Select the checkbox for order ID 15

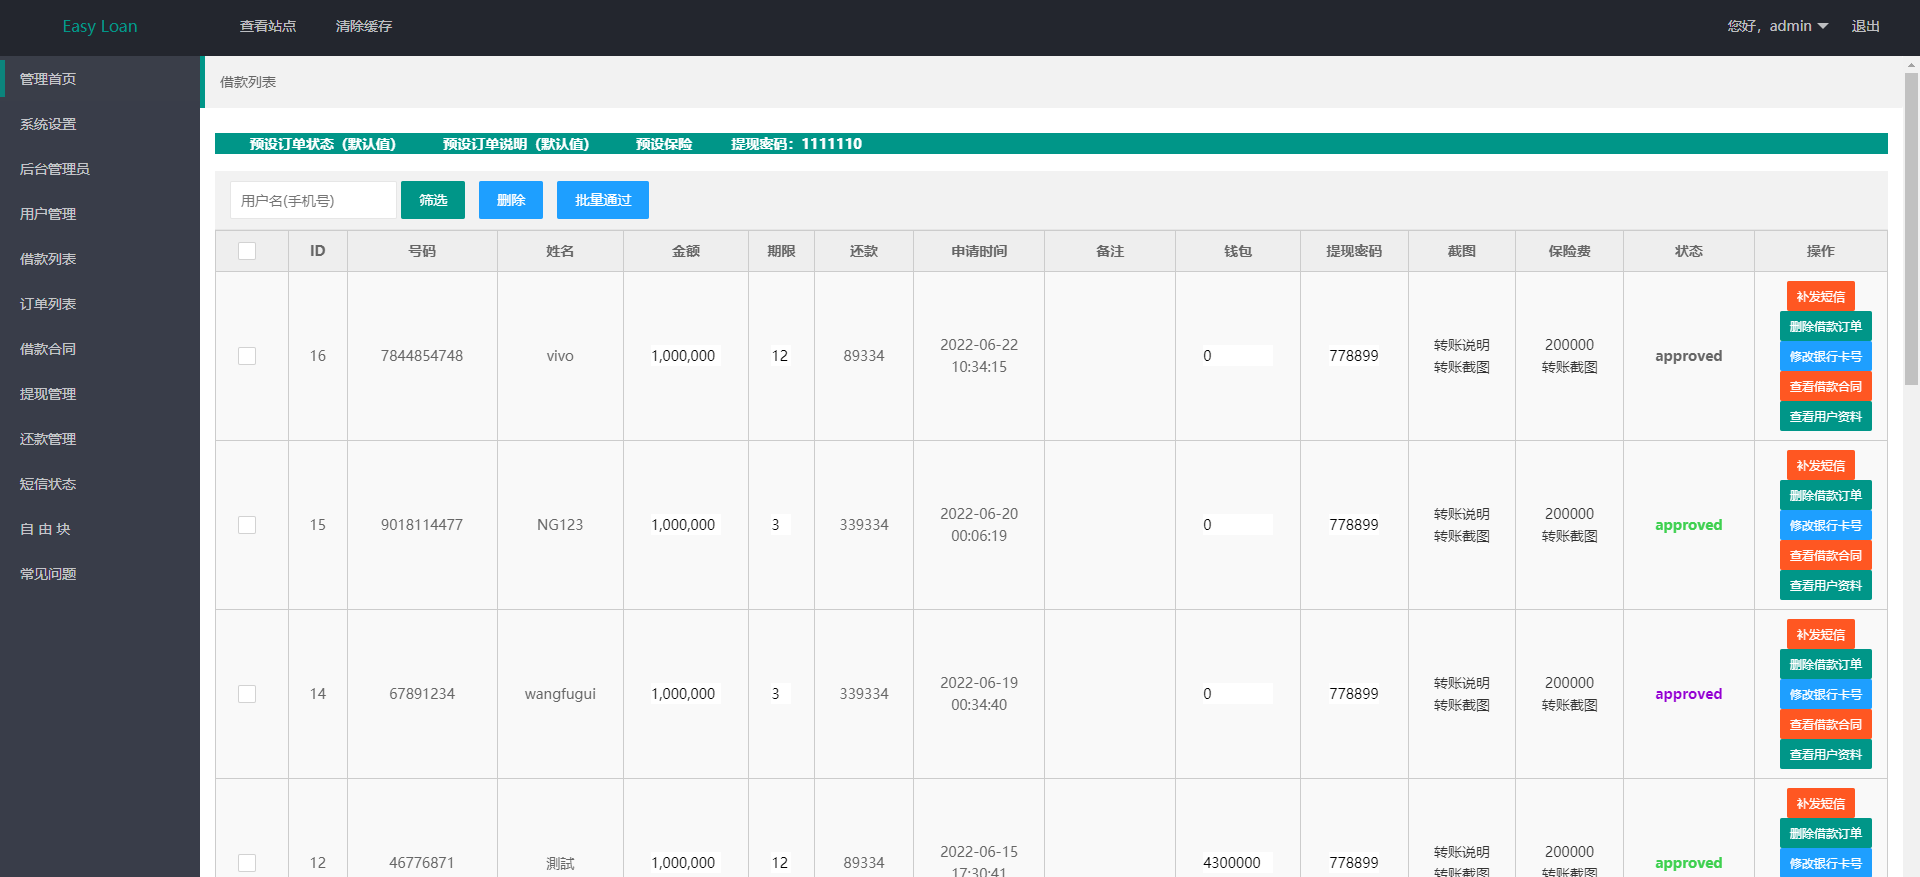click(247, 525)
